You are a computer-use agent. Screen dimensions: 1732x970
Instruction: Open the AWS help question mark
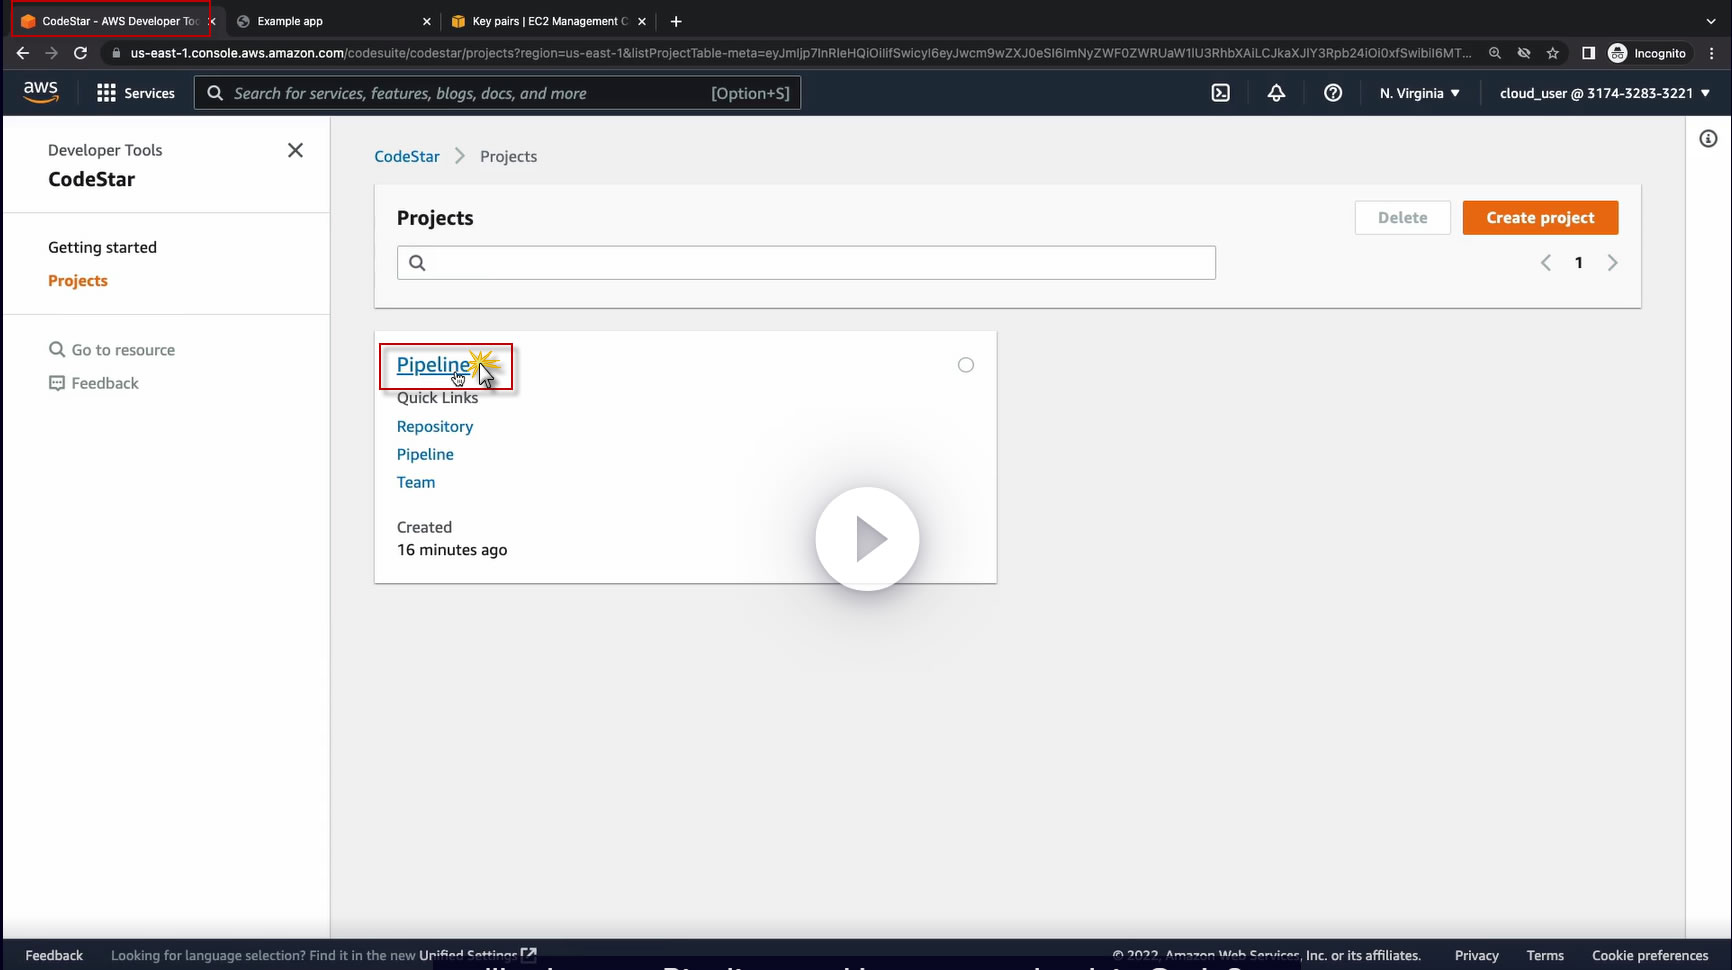1333,93
